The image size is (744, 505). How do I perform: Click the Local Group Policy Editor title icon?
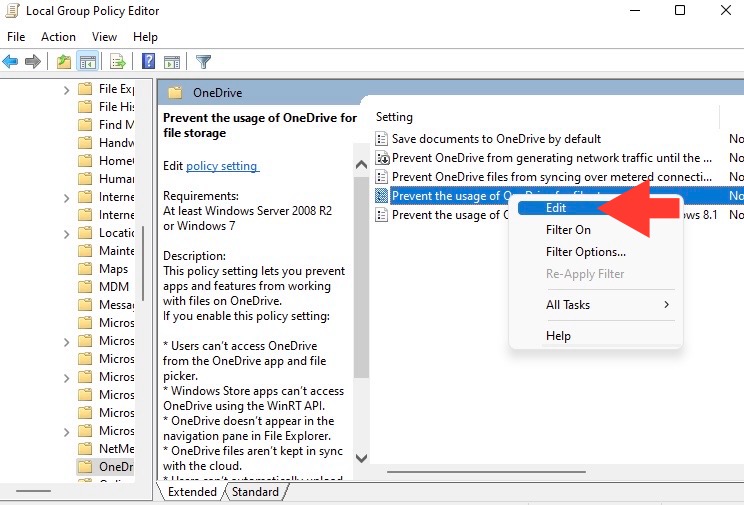[x=12, y=10]
